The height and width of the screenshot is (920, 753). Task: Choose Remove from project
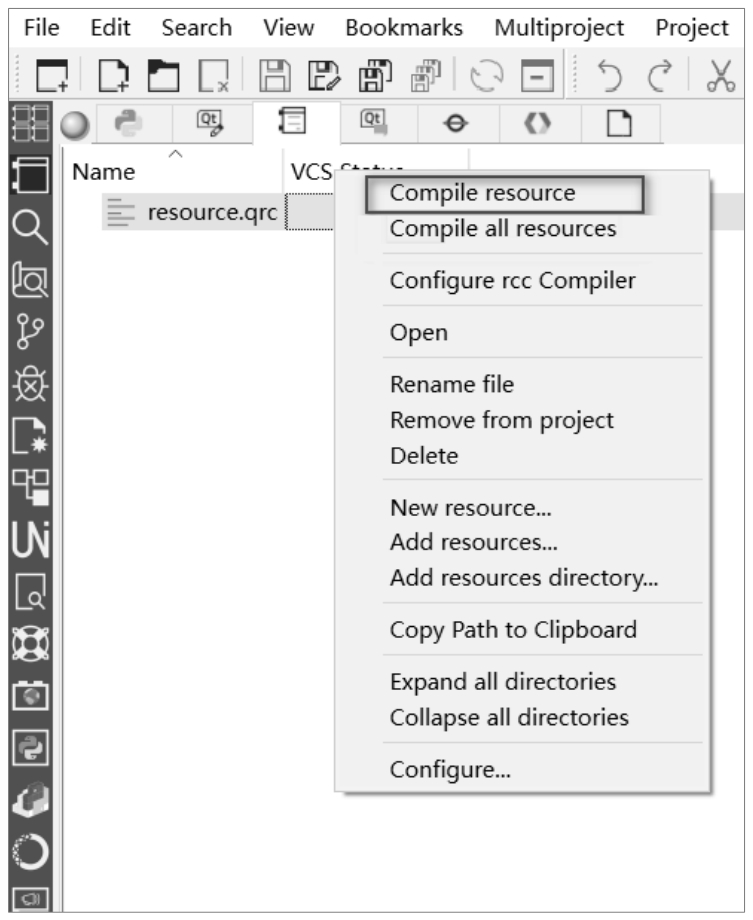502,421
